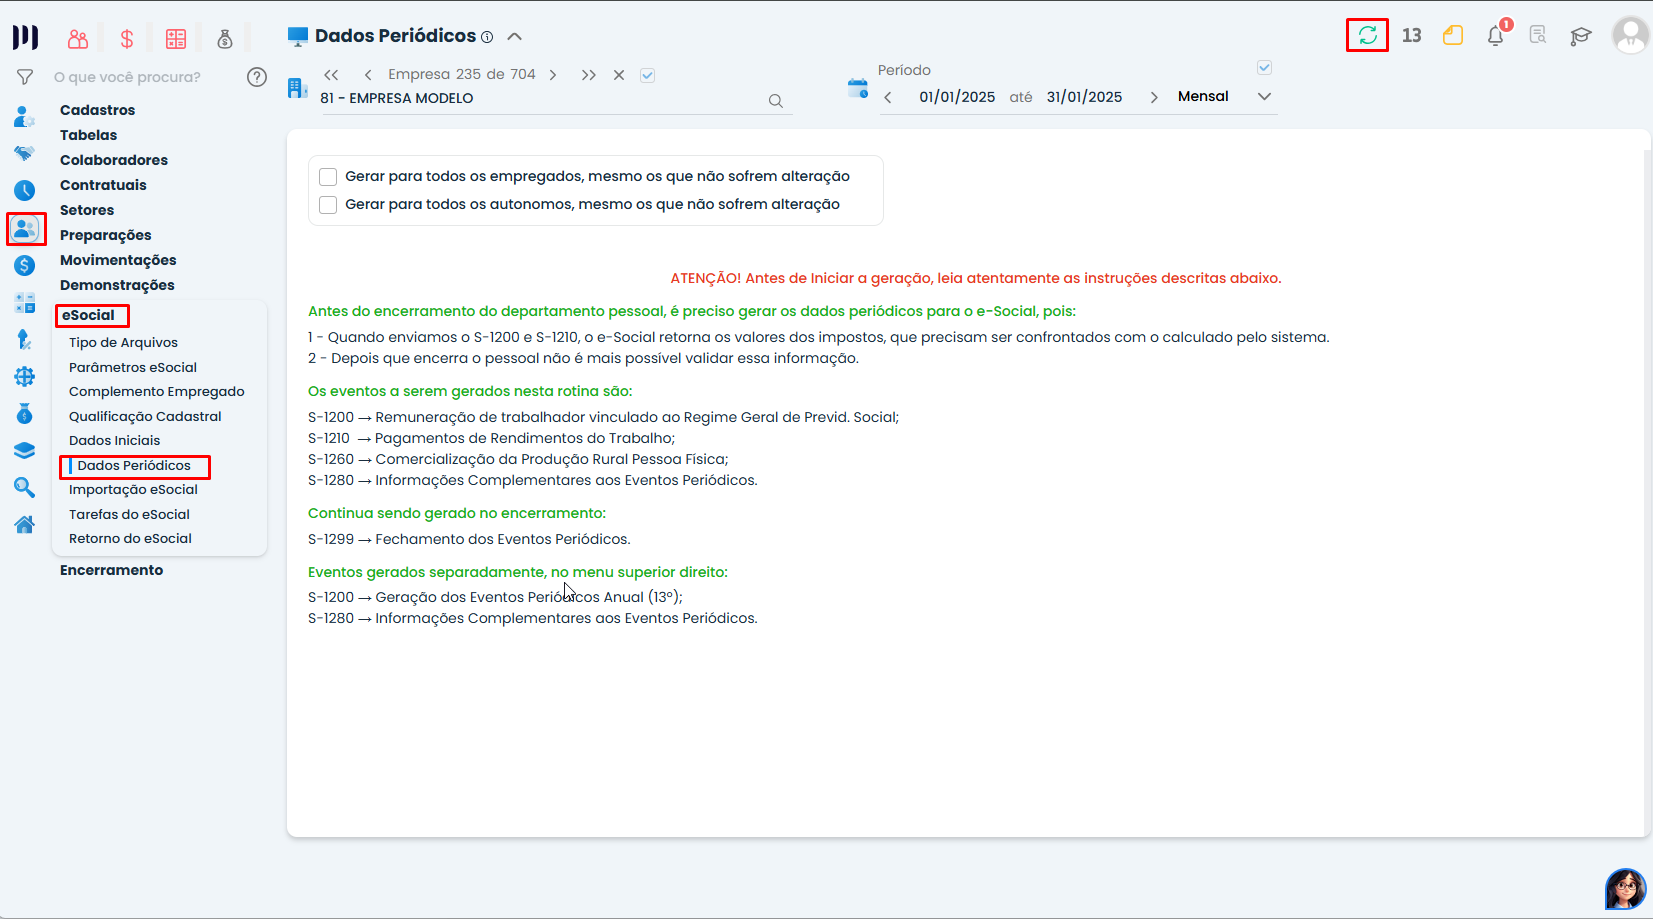1653x919 pixels.
Task: Enable generate for all empregados checkbox
Action: [x=328, y=177]
